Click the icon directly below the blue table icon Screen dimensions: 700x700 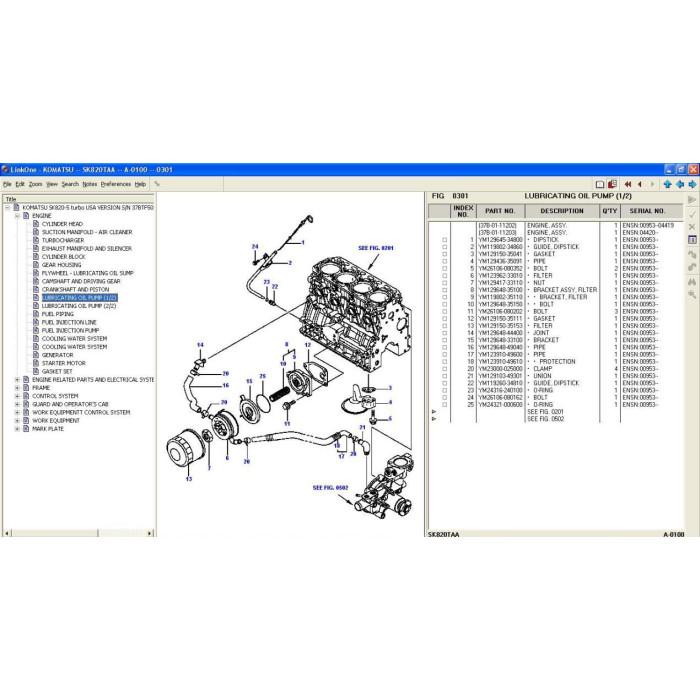click(692, 254)
